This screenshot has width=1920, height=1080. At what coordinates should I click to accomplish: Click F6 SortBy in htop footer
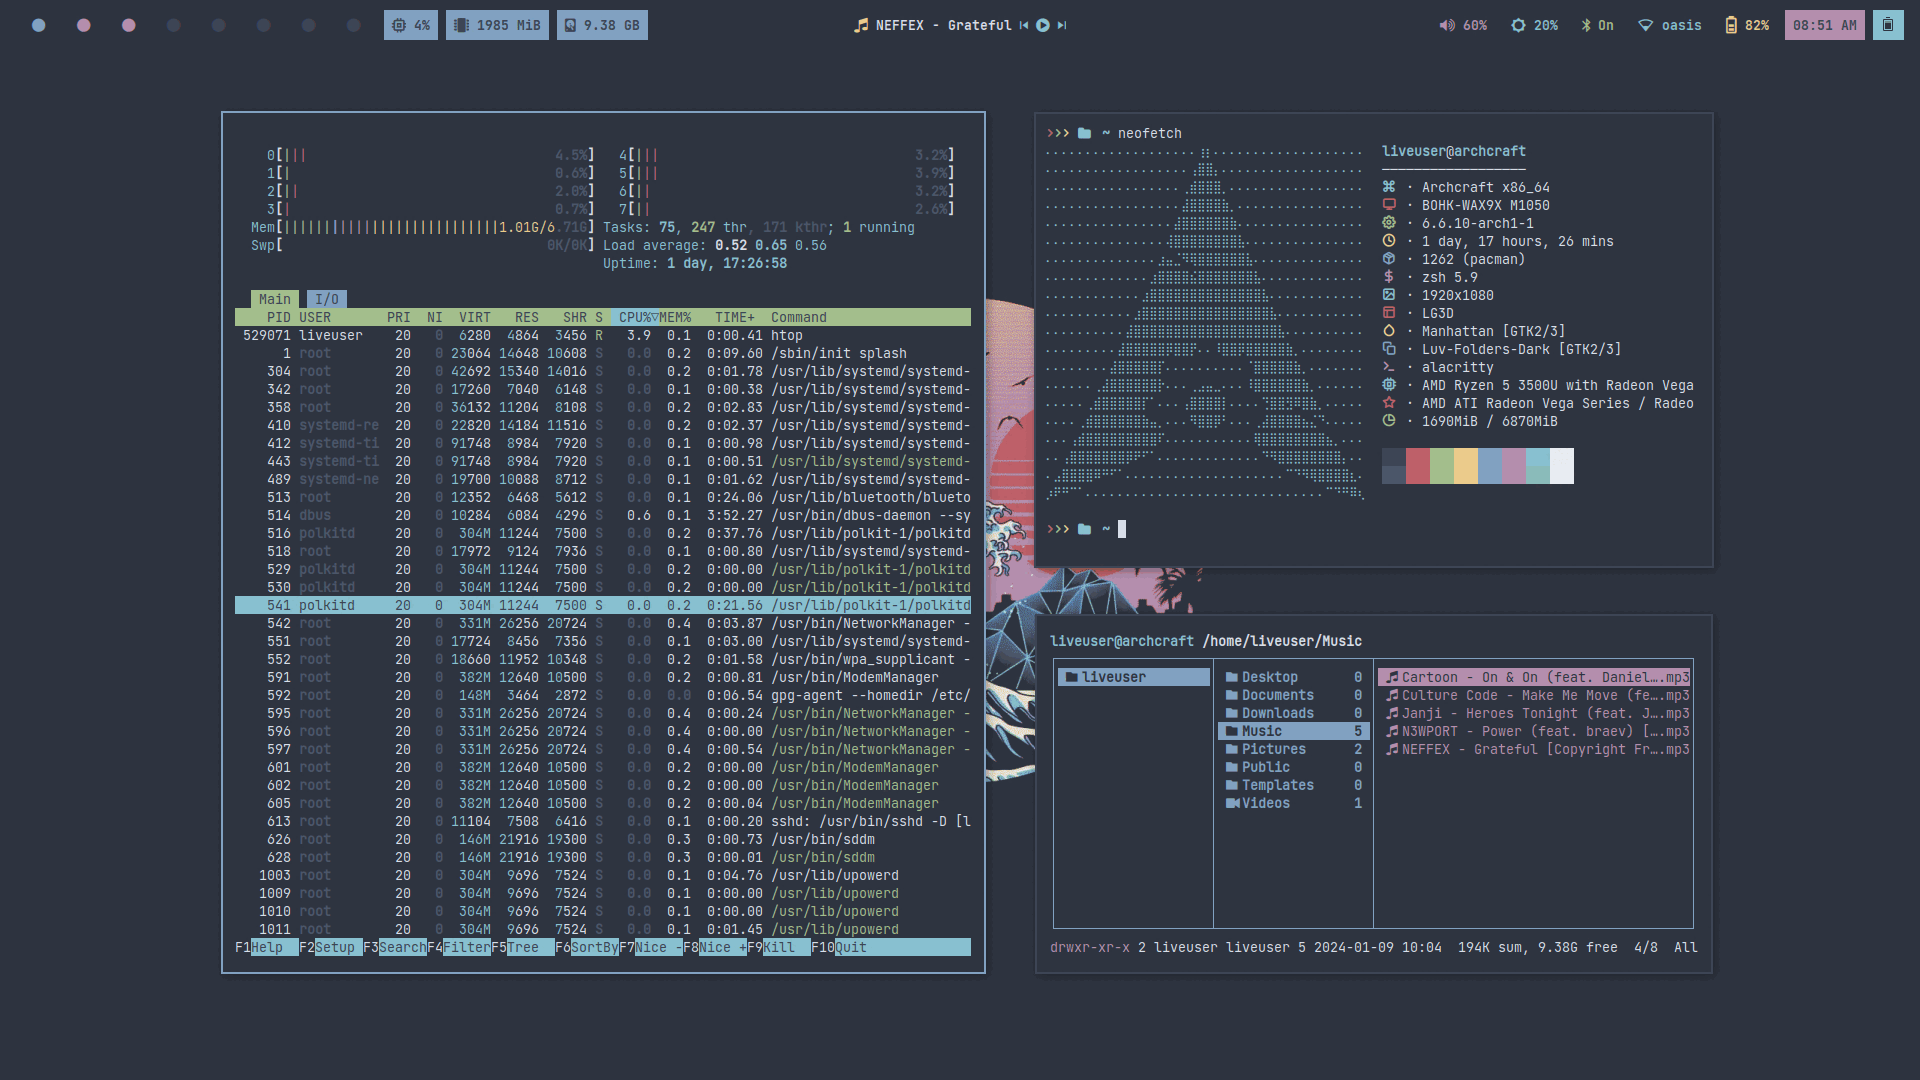594,947
